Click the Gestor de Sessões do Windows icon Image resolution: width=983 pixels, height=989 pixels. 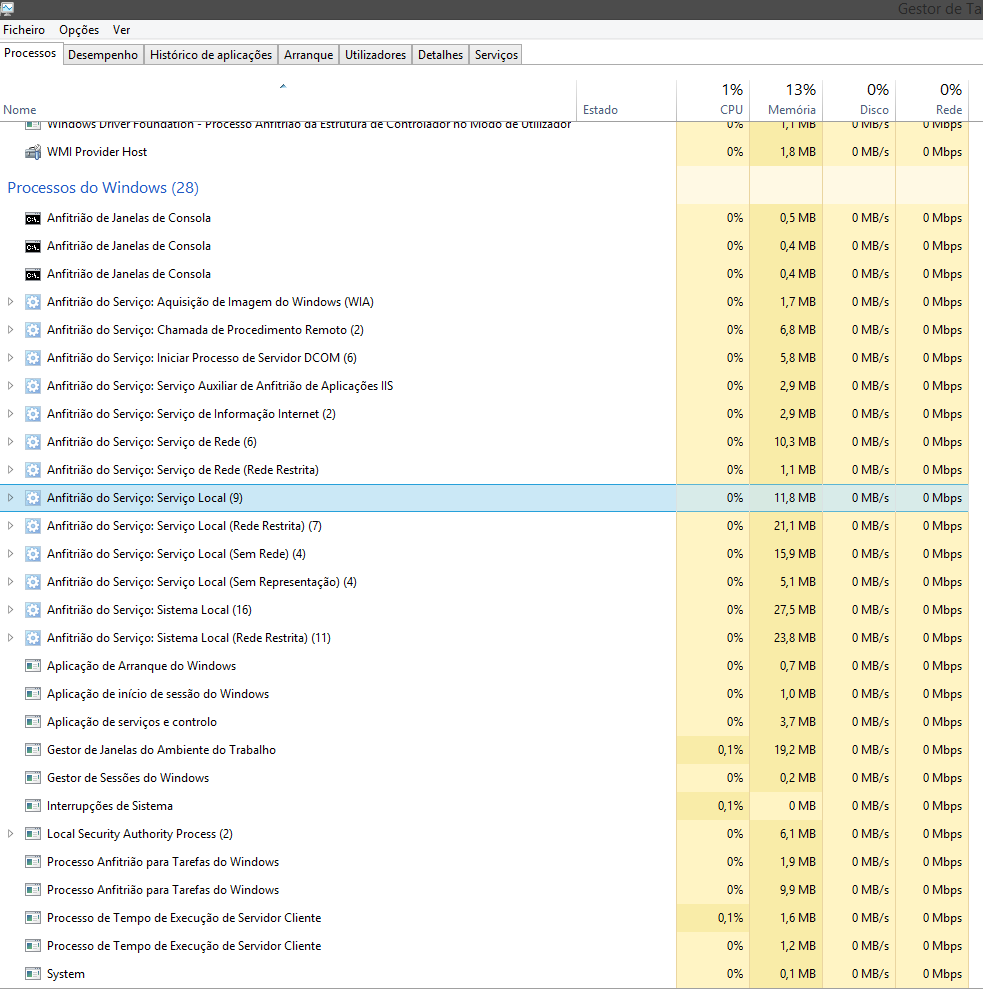[33, 778]
